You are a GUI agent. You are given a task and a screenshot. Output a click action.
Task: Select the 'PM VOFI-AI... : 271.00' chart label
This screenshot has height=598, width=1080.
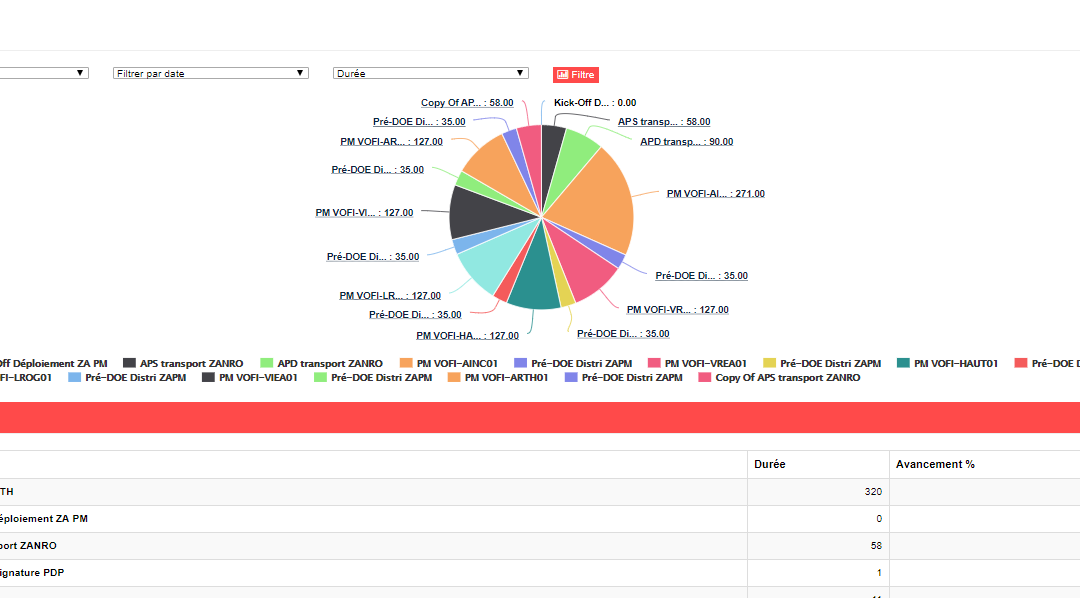coord(716,194)
